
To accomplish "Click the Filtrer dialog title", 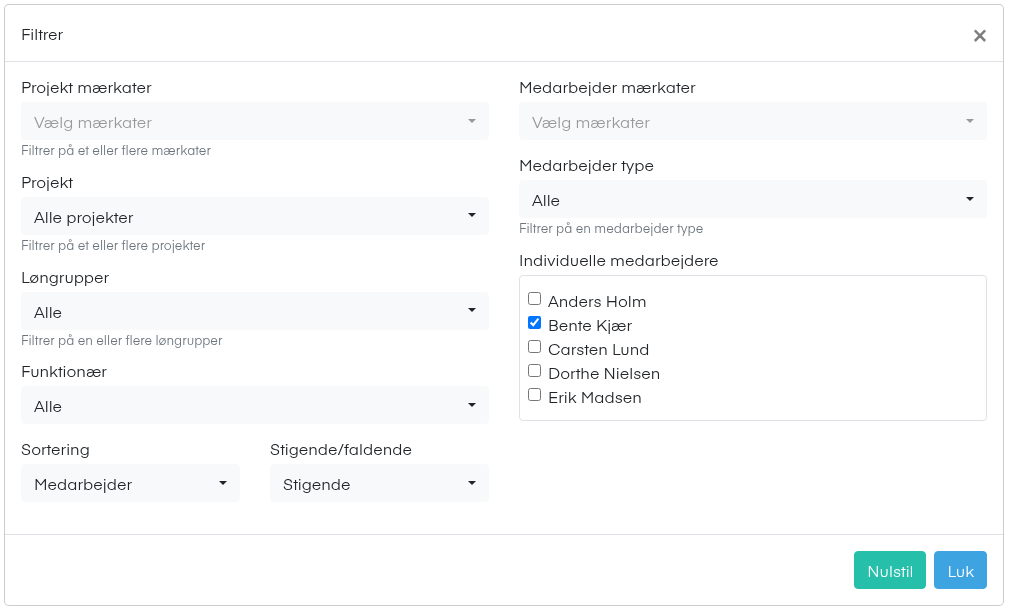I will [x=42, y=35].
